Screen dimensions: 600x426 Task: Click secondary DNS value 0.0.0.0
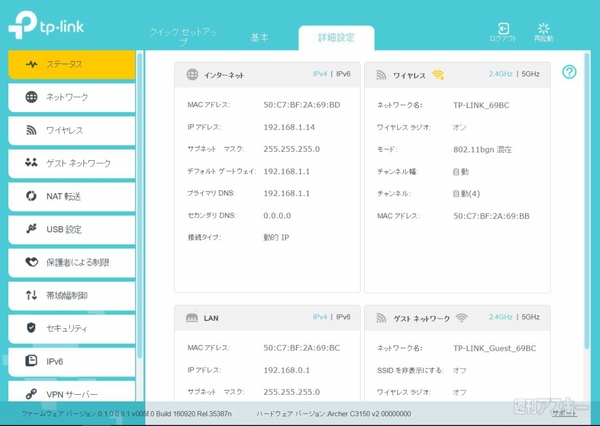[277, 215]
